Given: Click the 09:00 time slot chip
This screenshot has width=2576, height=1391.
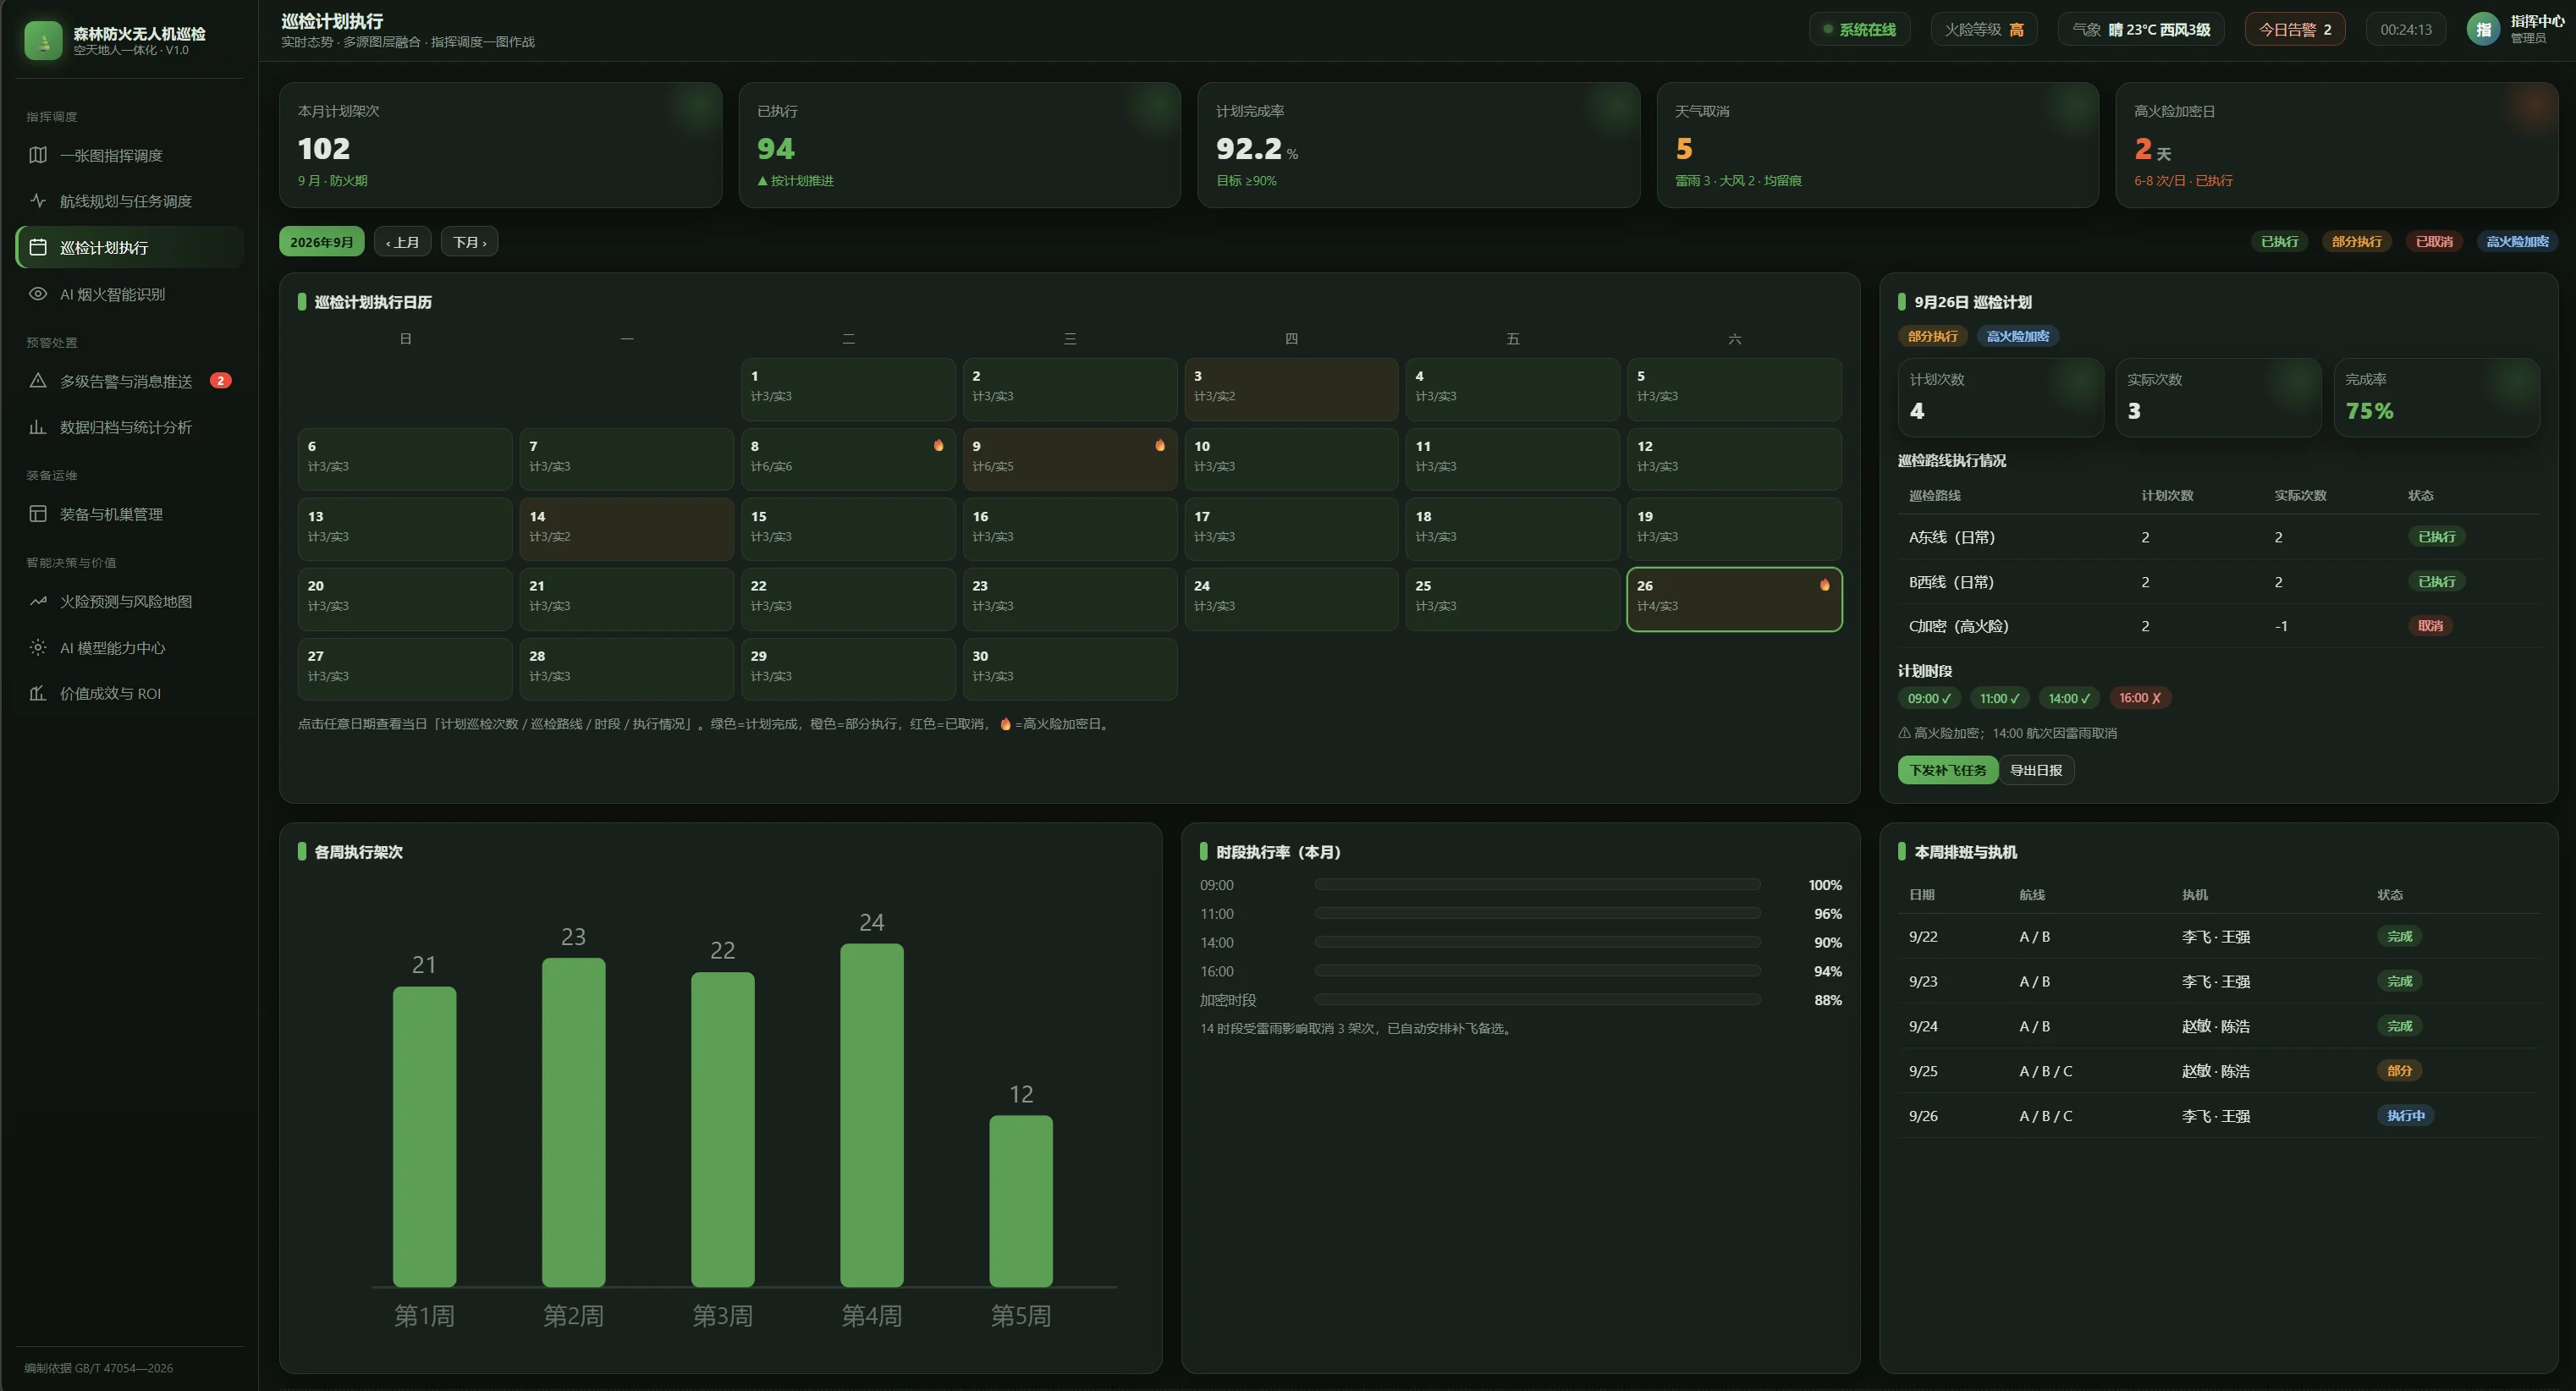Looking at the screenshot, I should pos(1929,698).
